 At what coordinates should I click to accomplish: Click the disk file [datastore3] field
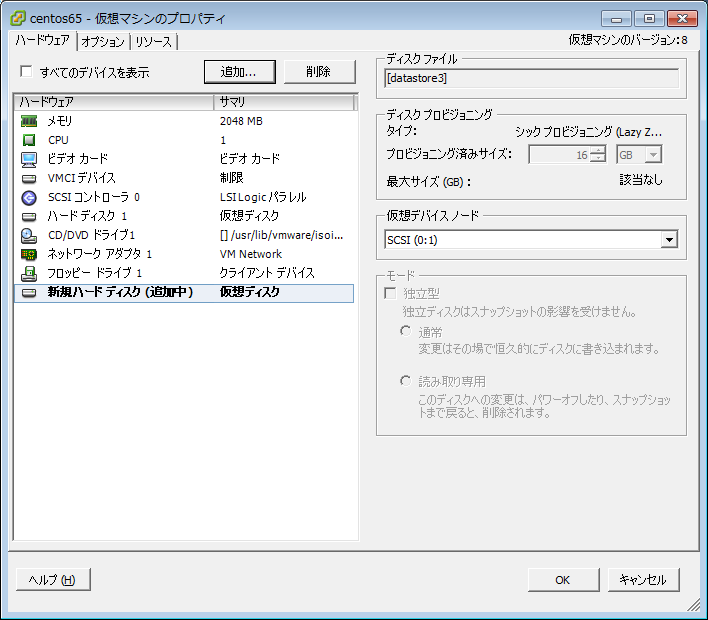(x=531, y=78)
